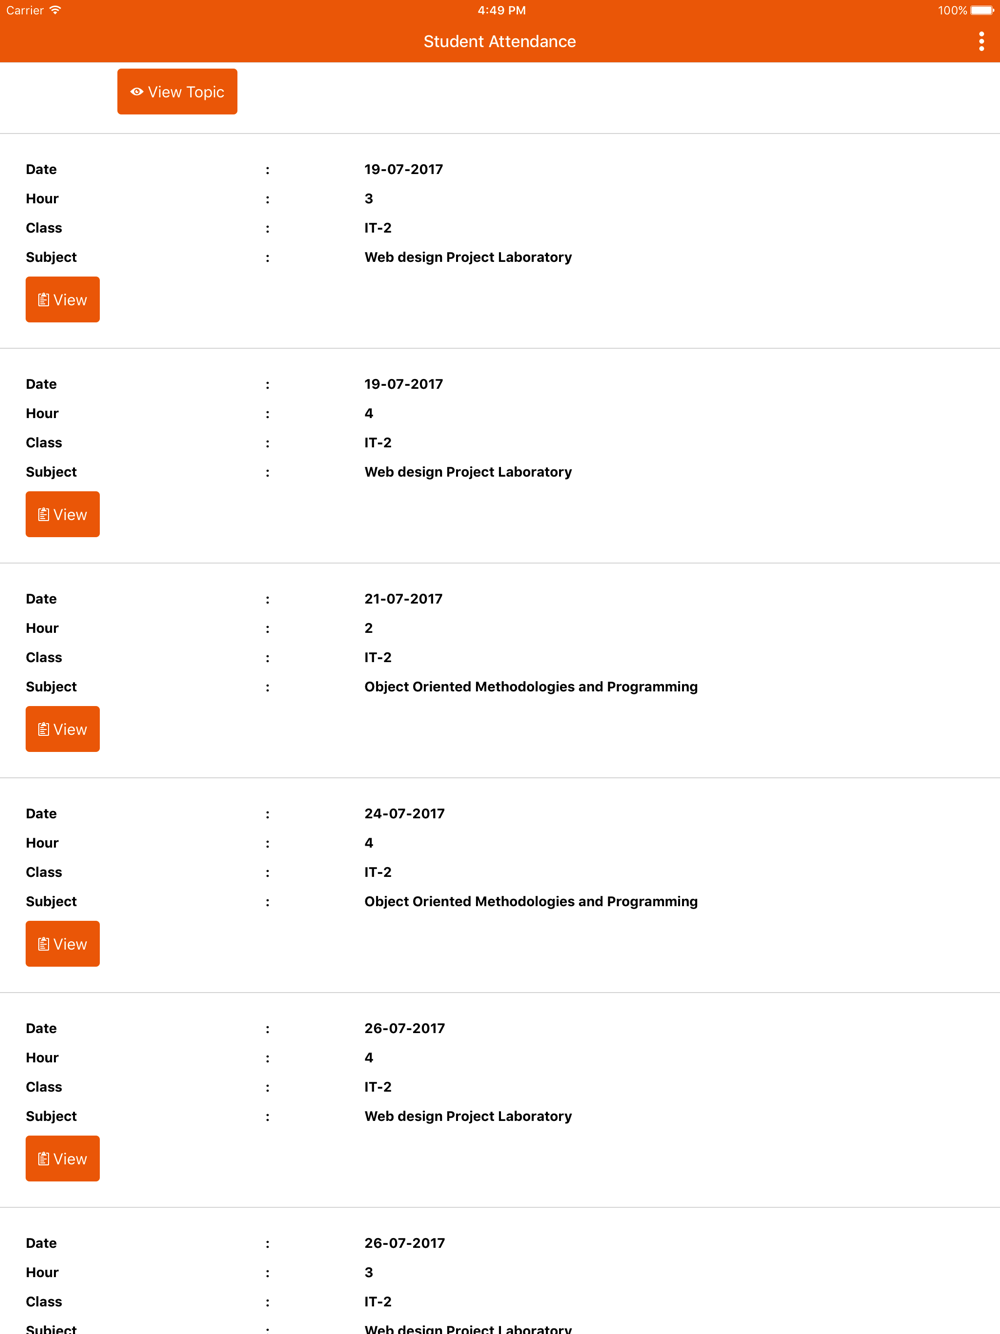Select IT-2 class in the last visible record

(x=378, y=1302)
